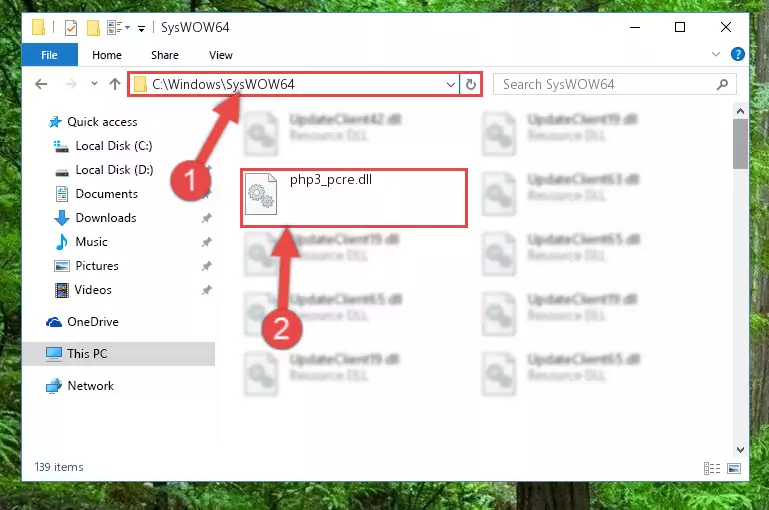Click the folder icon in title bar
The height and width of the screenshot is (510, 769).
point(39,27)
